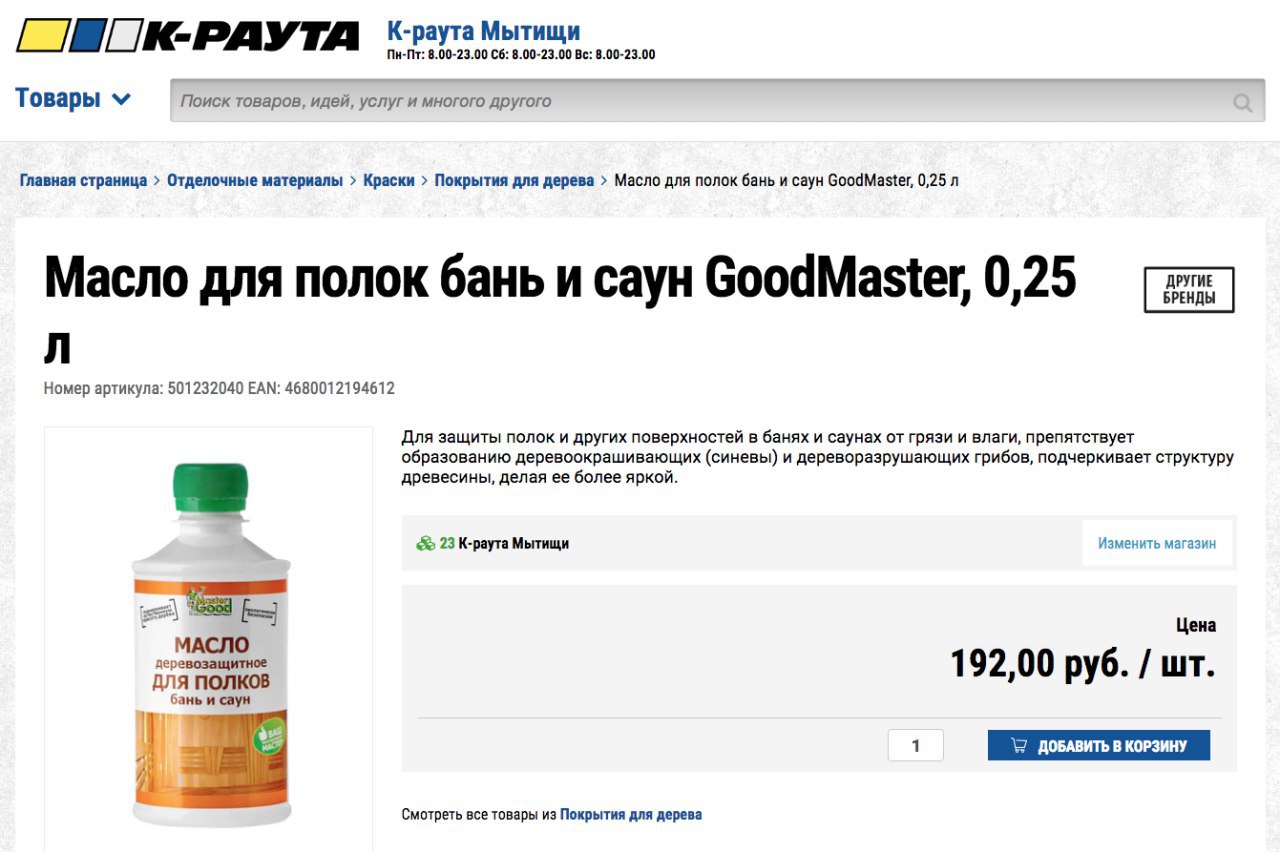Click the Другие бренды badge
The image size is (1280, 852).
1189,290
